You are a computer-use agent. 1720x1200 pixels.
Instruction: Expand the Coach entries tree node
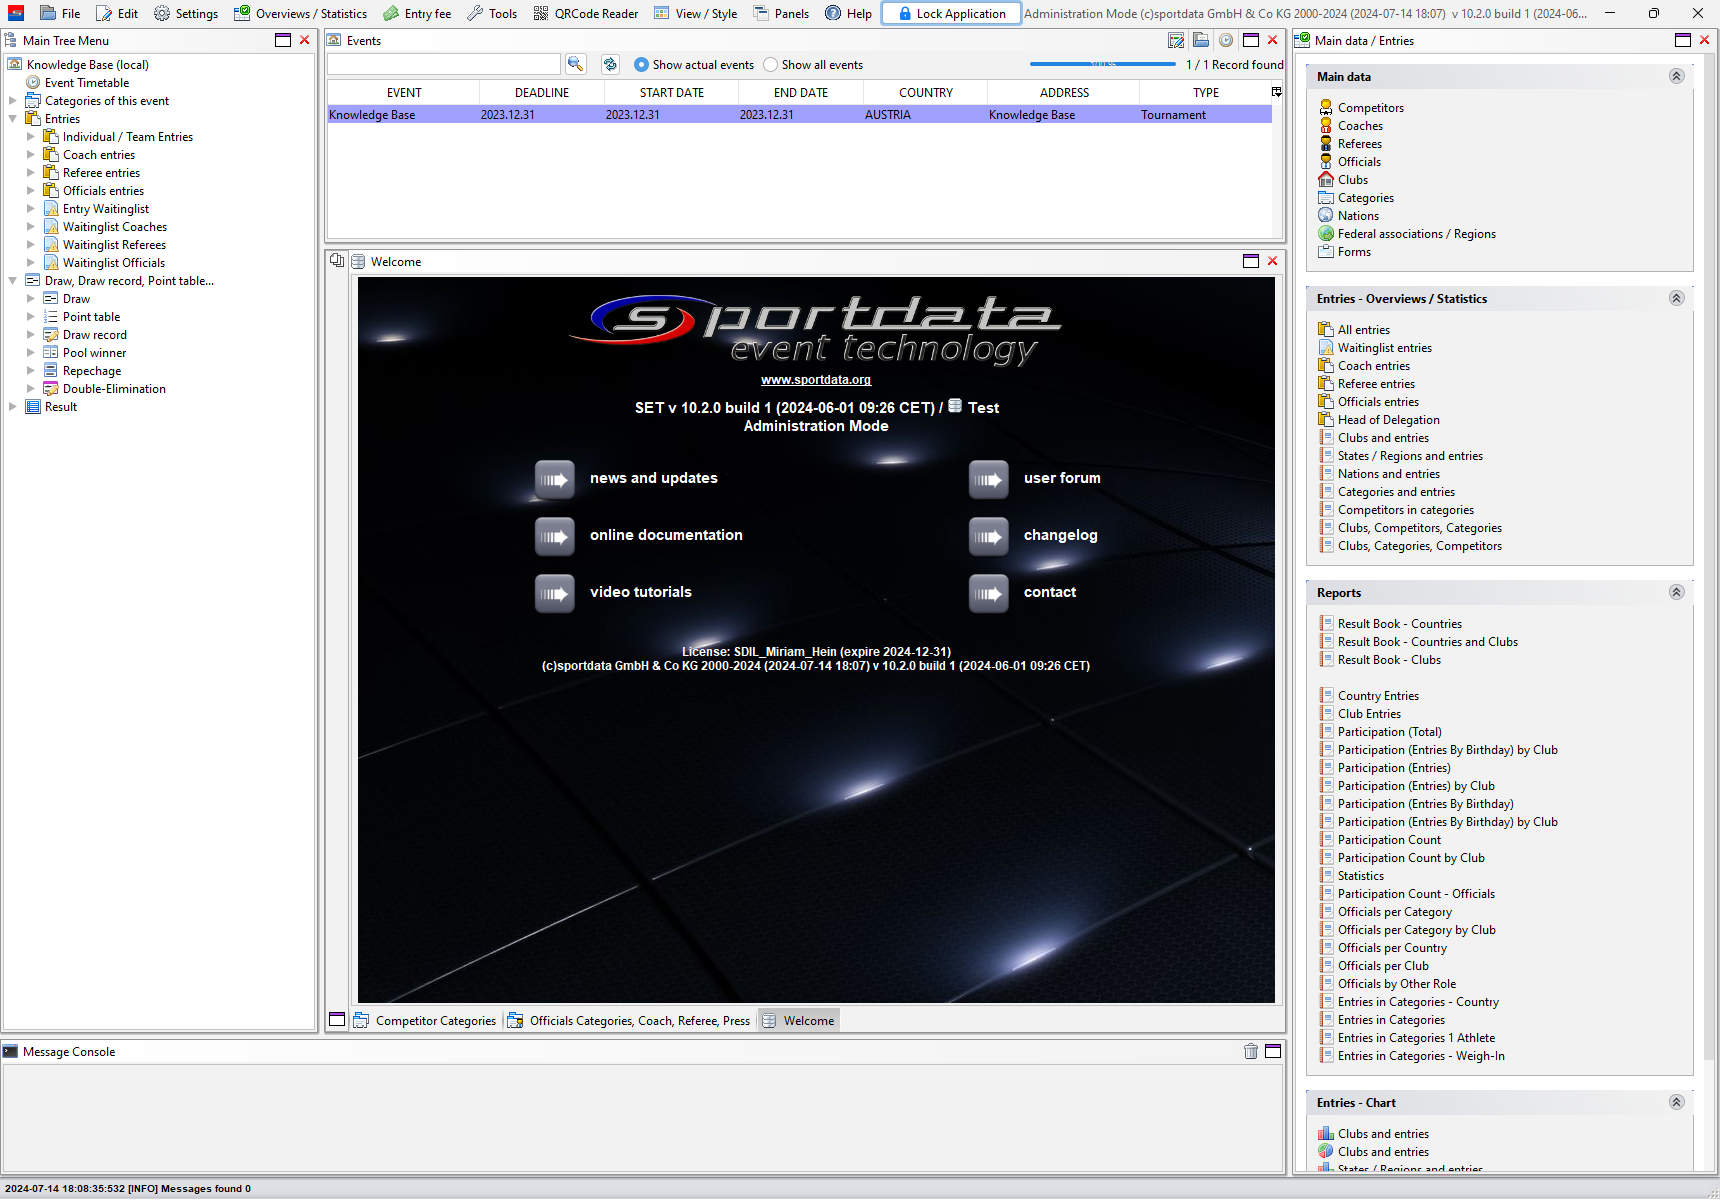point(31,155)
